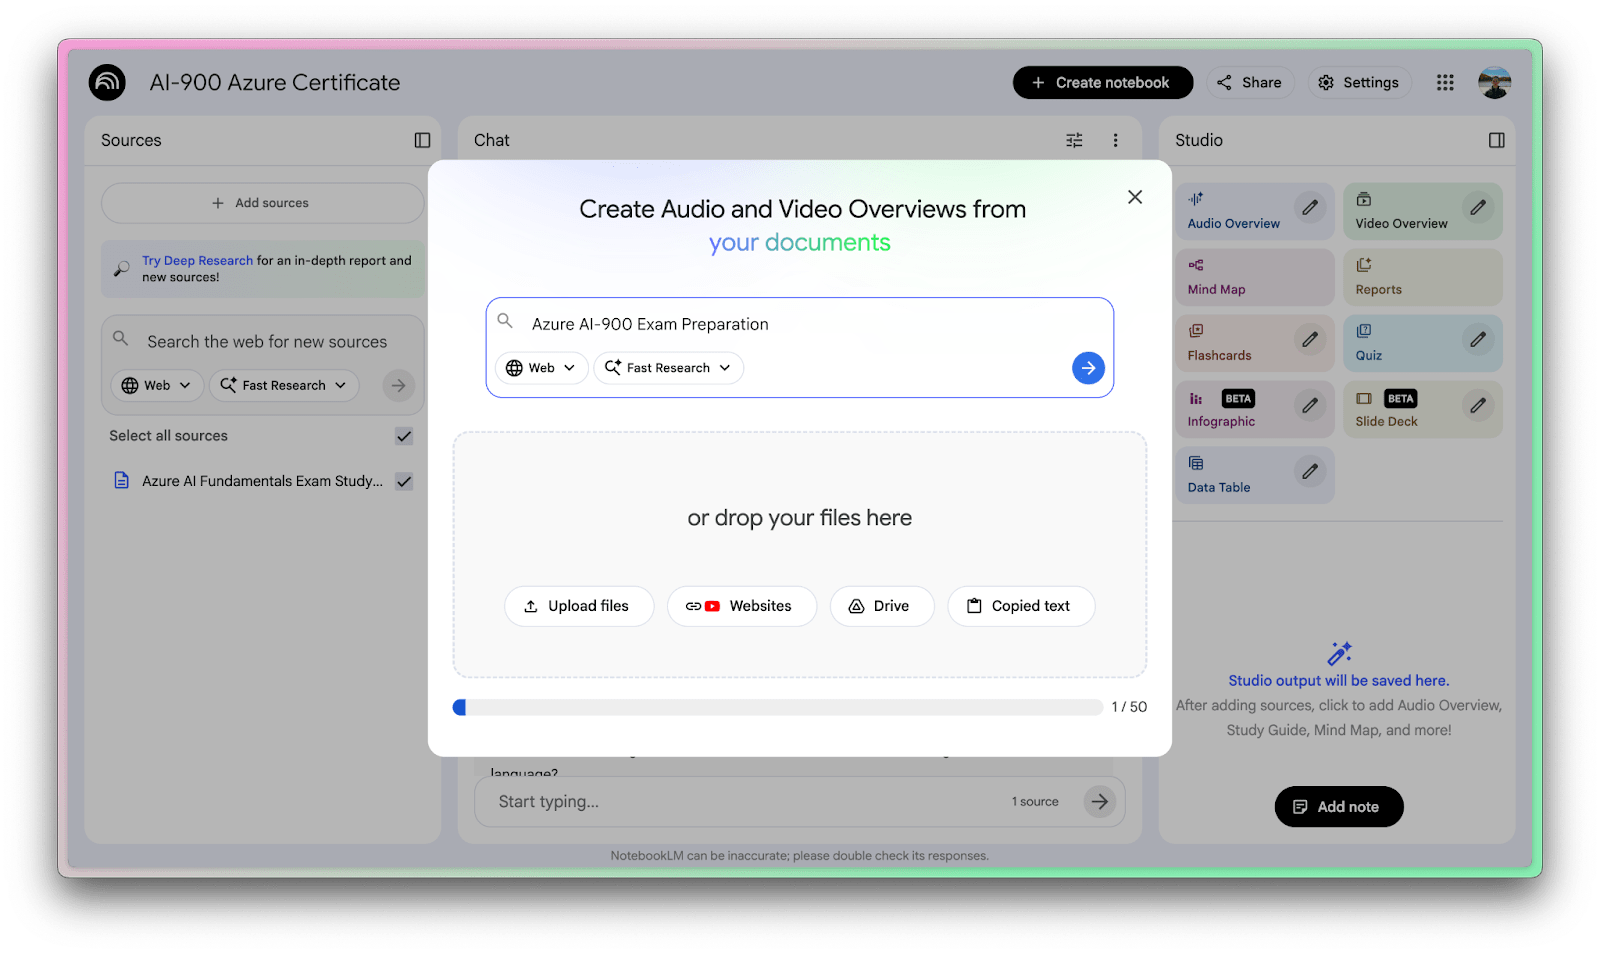This screenshot has width=1600, height=954.
Task: Customize Slide Deck with pencil icon
Action: (1477, 405)
